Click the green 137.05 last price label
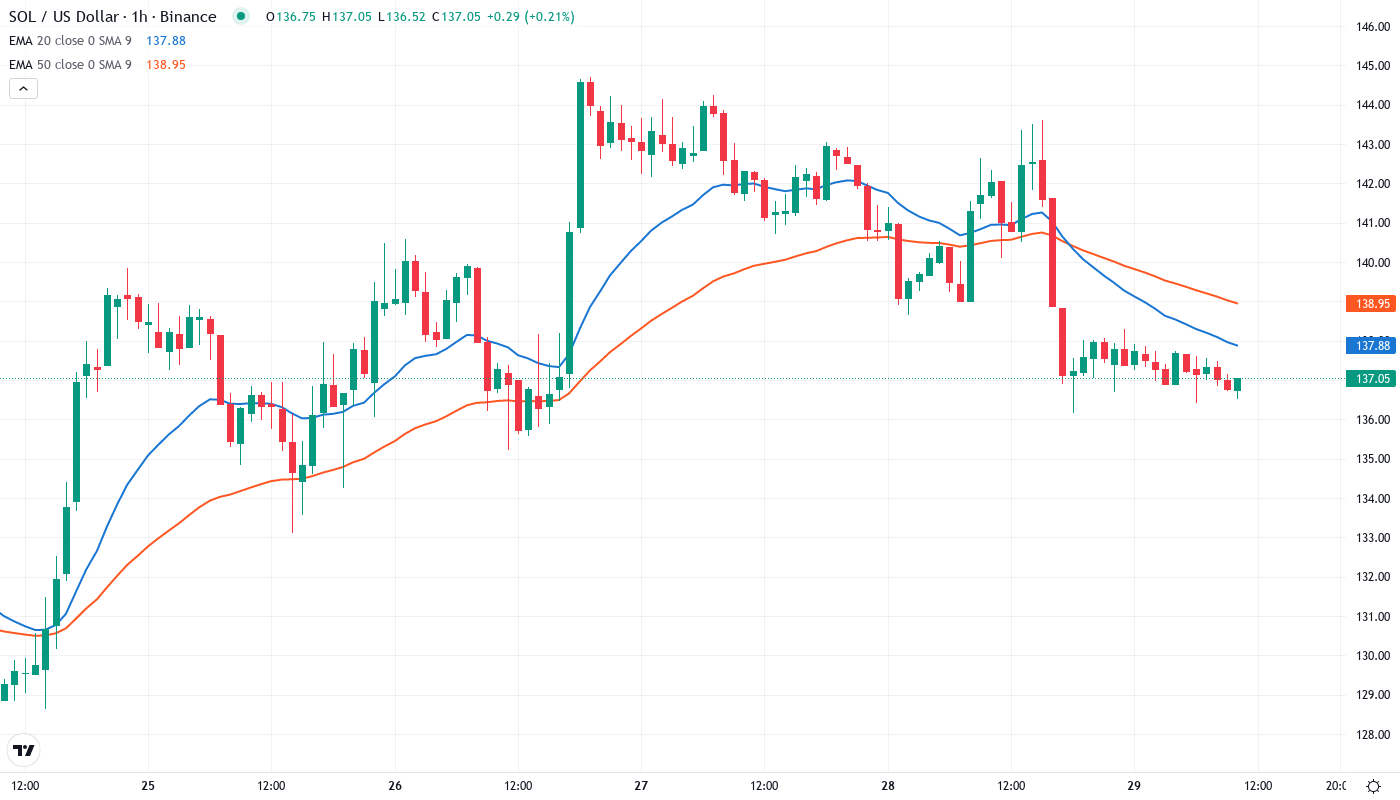The height and width of the screenshot is (800, 1400). point(1369,378)
